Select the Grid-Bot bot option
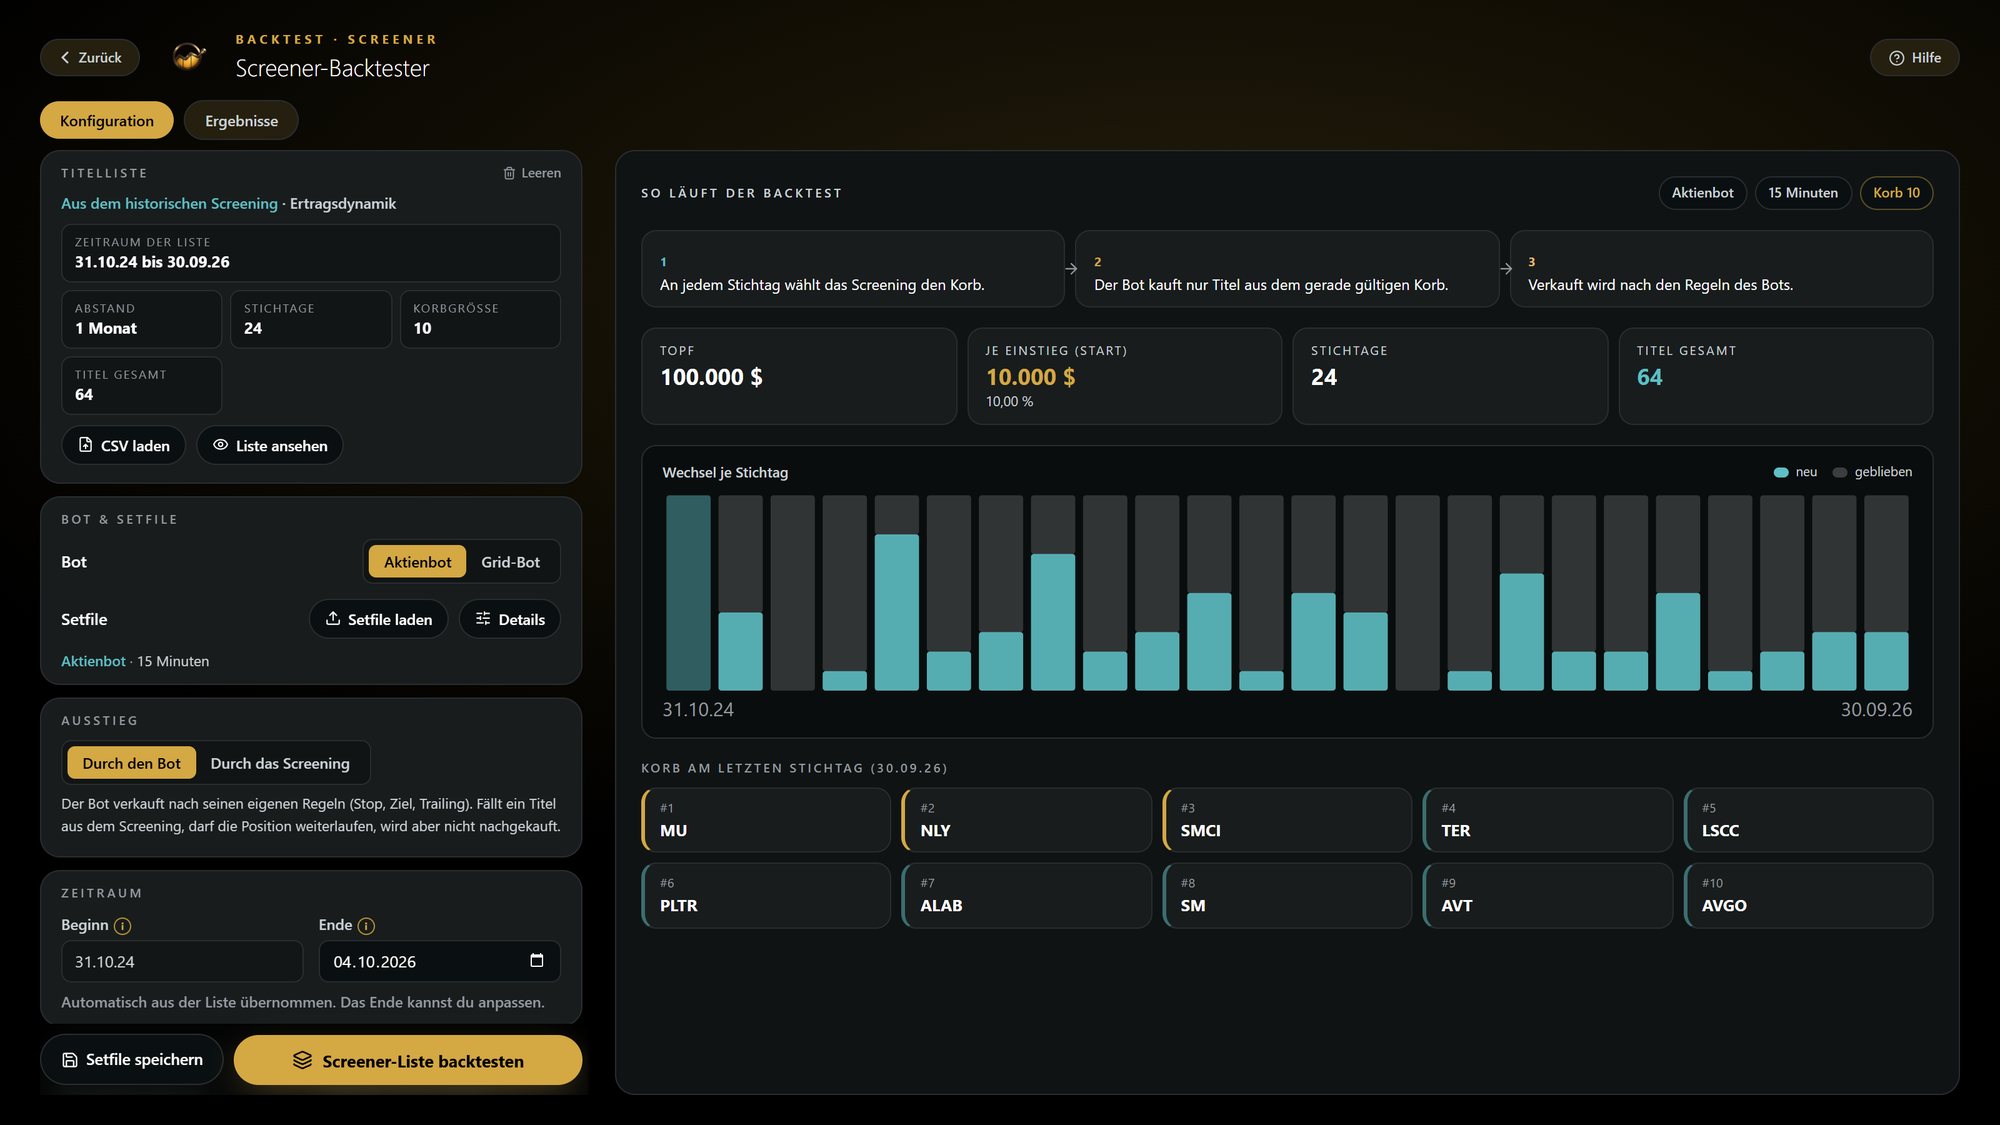Image resolution: width=2000 pixels, height=1125 pixels. pyautogui.click(x=510, y=562)
